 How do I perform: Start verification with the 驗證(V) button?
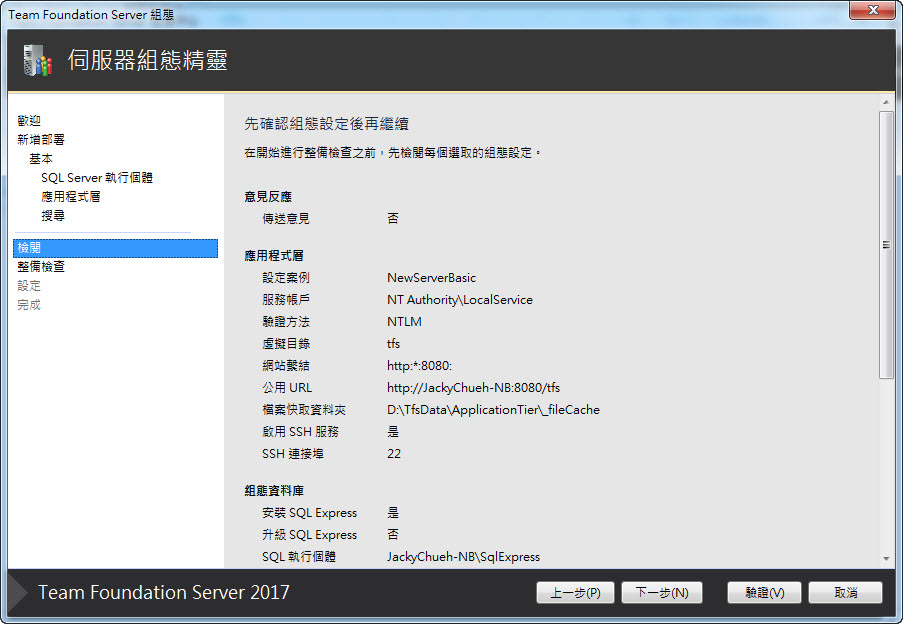(763, 592)
